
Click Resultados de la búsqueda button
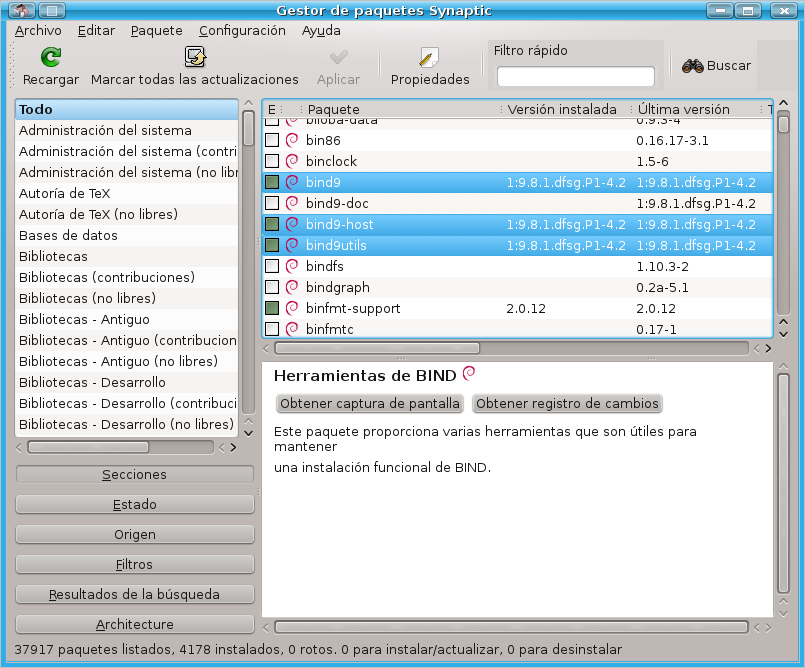point(135,594)
